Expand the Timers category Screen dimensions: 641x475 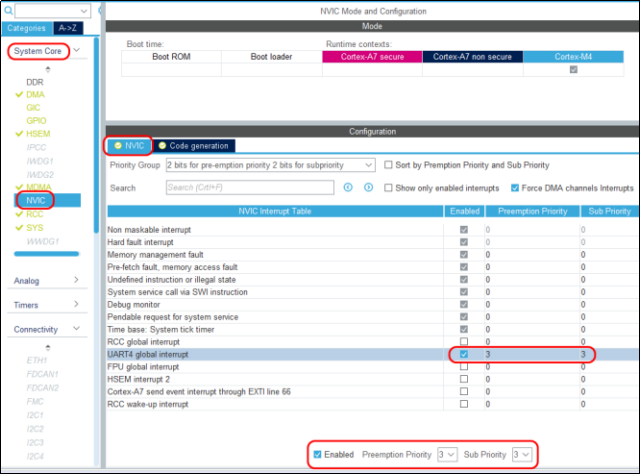(x=76, y=304)
